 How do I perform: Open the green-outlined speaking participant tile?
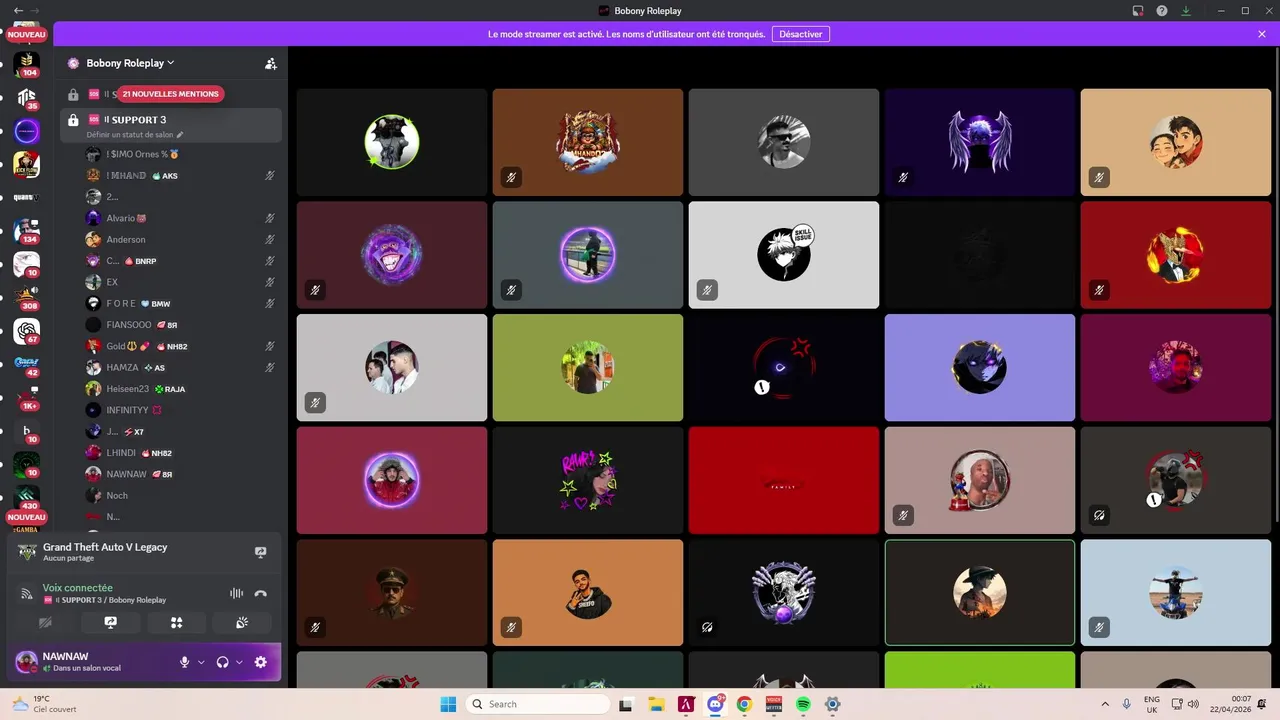point(980,593)
